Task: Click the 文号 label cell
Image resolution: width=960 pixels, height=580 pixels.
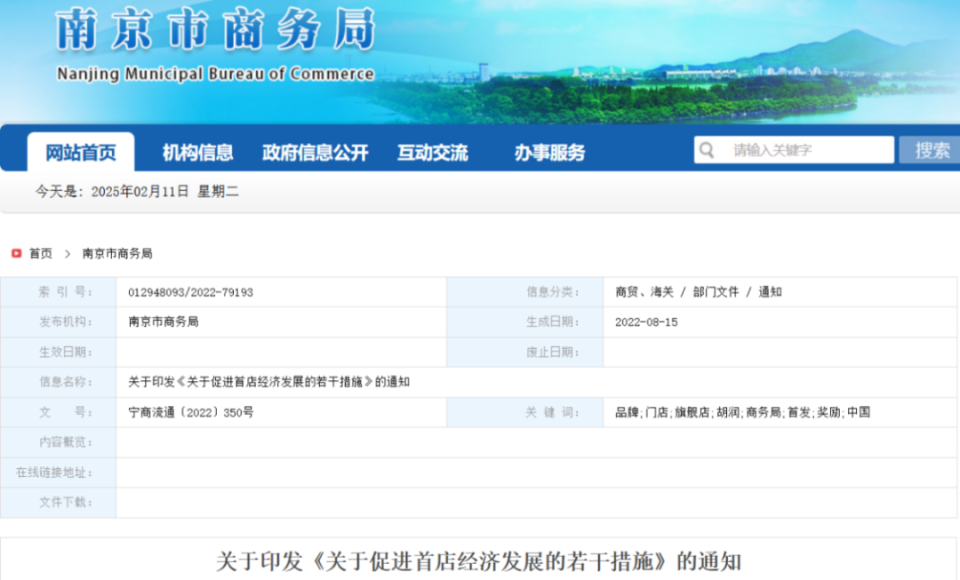Action: (59, 412)
